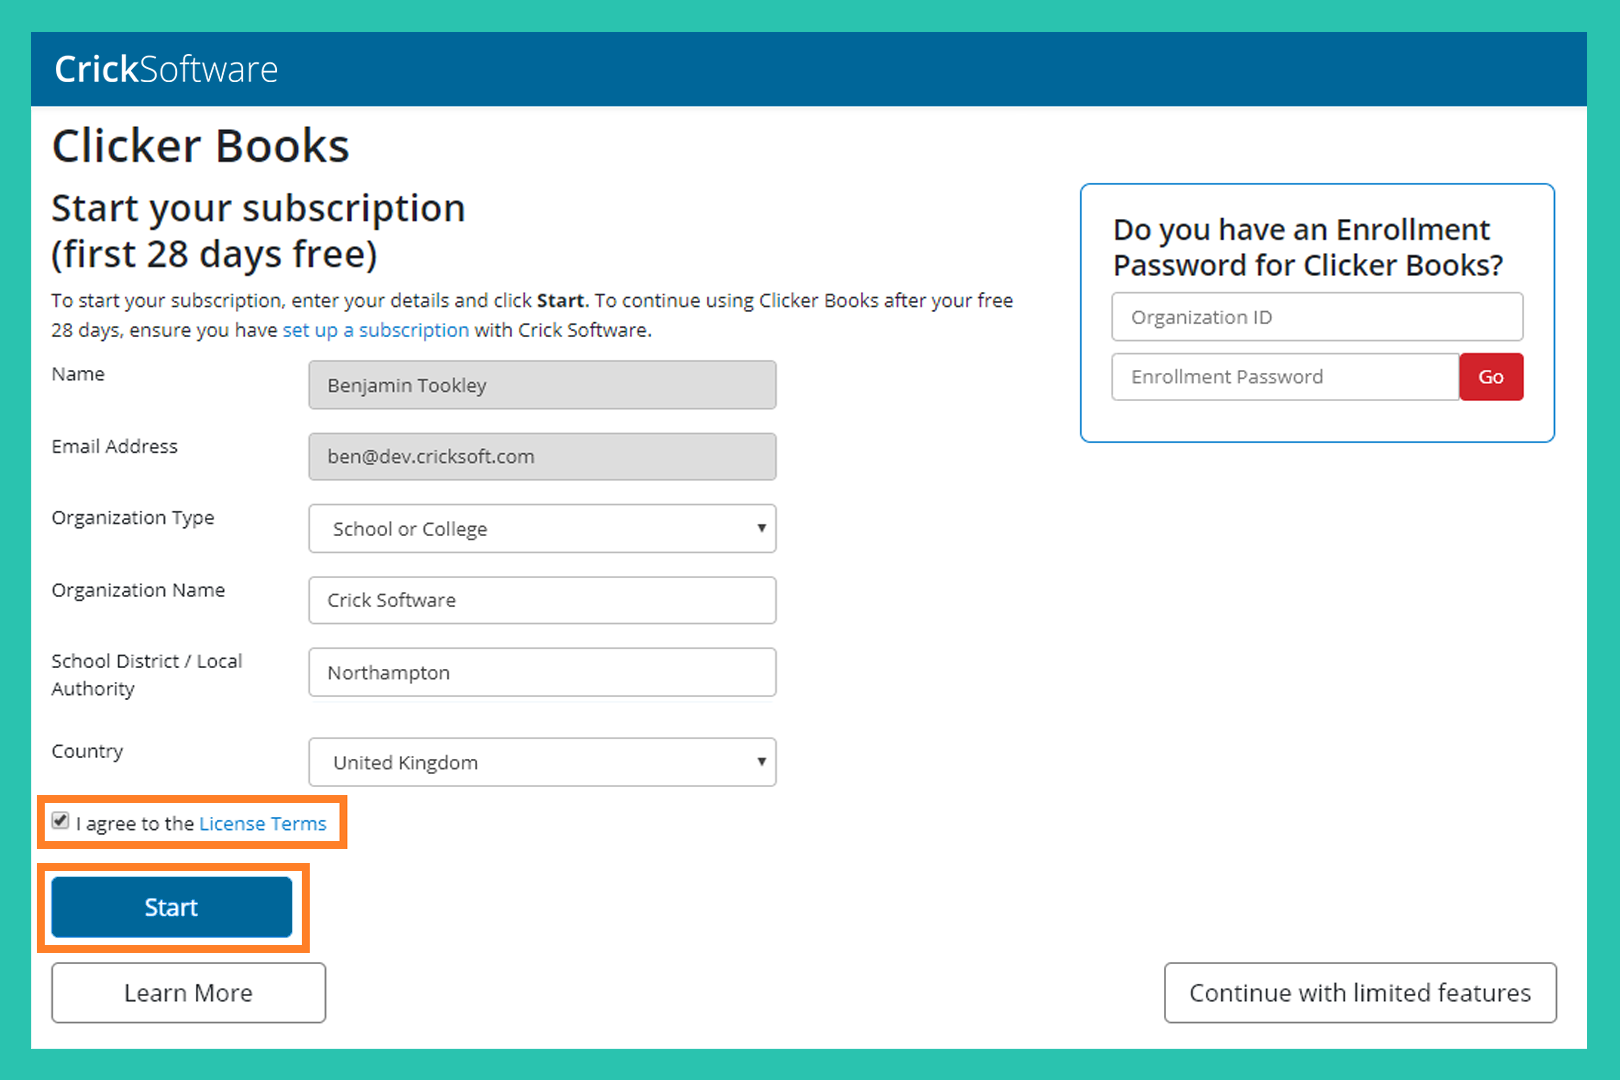1620x1080 pixels.
Task: Click the School District field containing Northampton
Action: coord(542,673)
